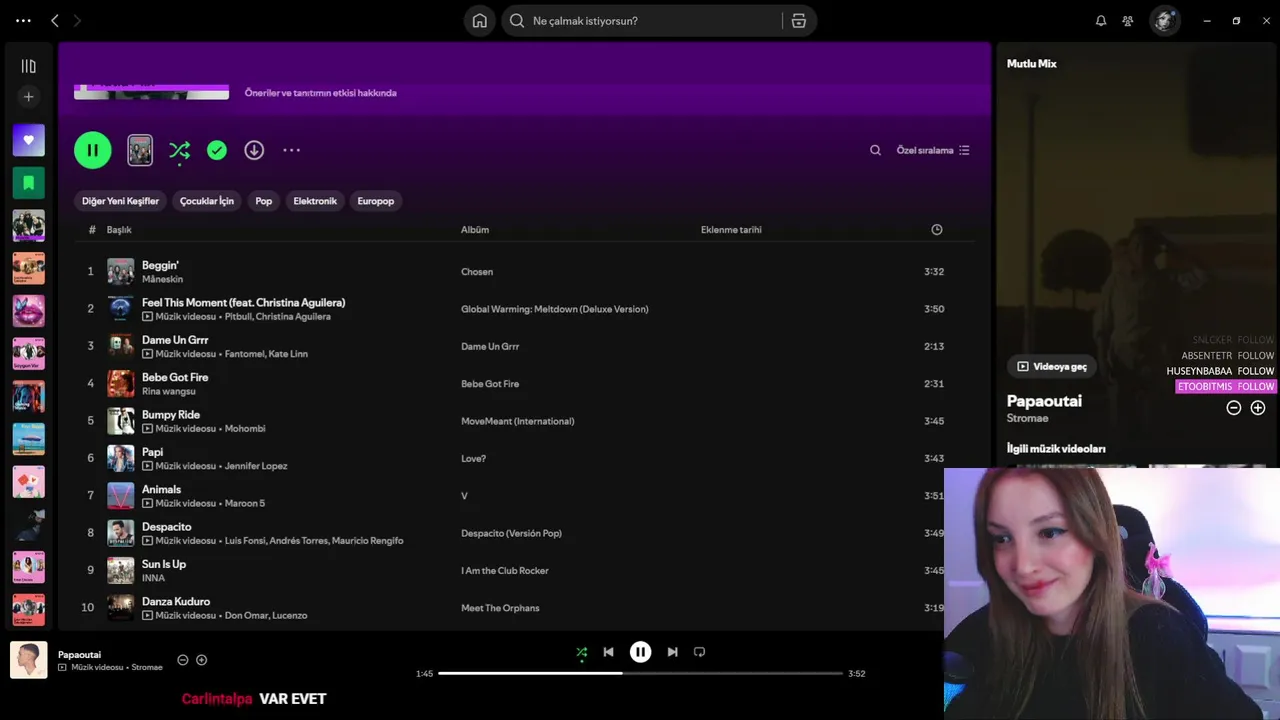Toggle saved-to-library green checkmark

[x=217, y=150]
